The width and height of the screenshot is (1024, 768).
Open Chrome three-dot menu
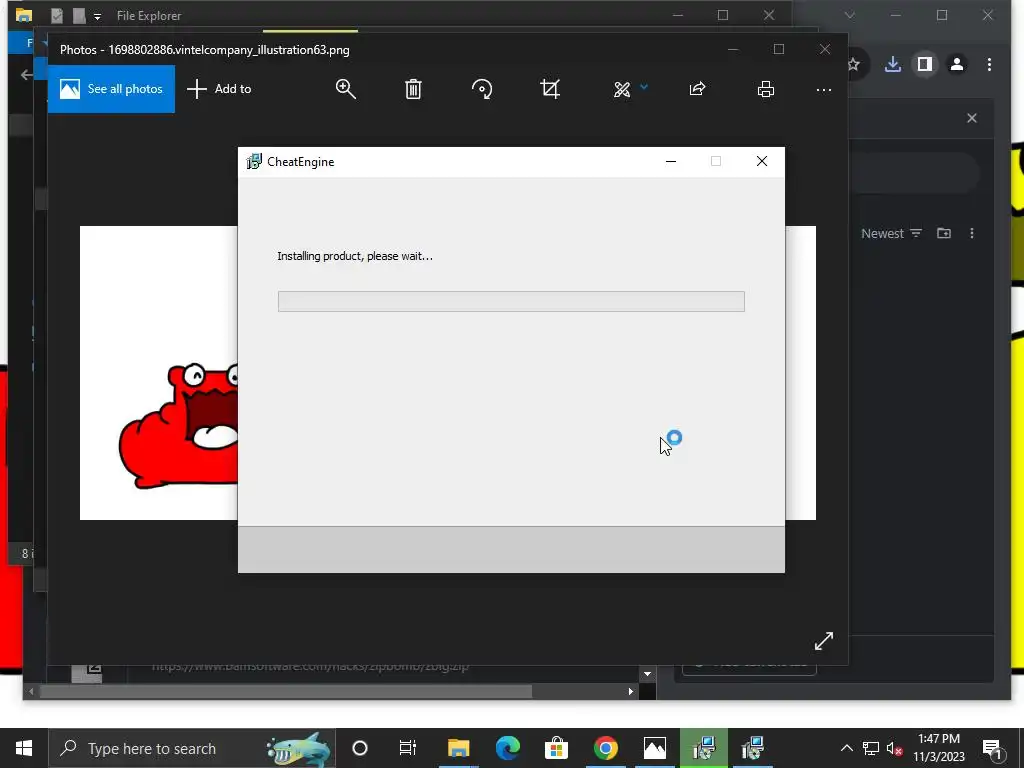(989, 64)
